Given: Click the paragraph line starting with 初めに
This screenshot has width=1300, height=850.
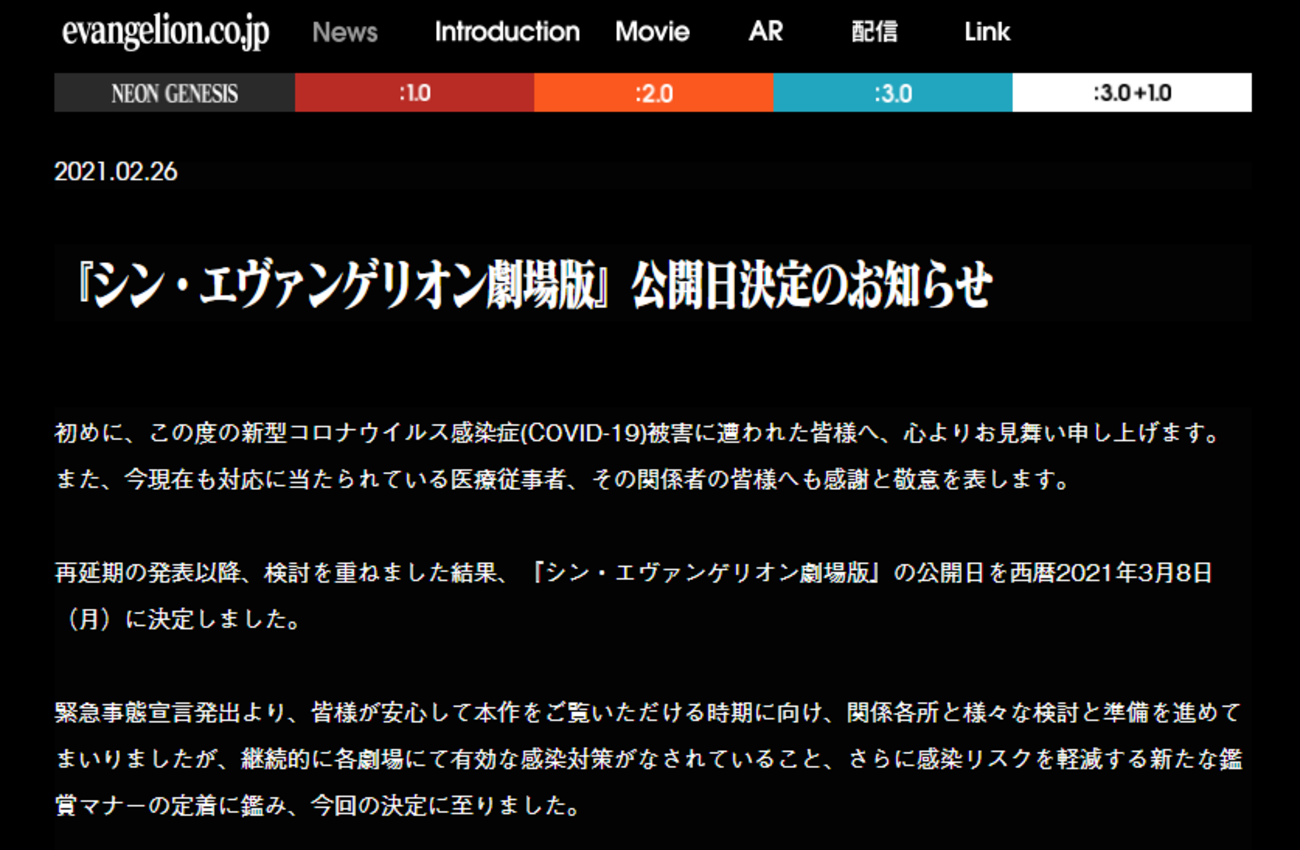Looking at the screenshot, I should tap(639, 435).
